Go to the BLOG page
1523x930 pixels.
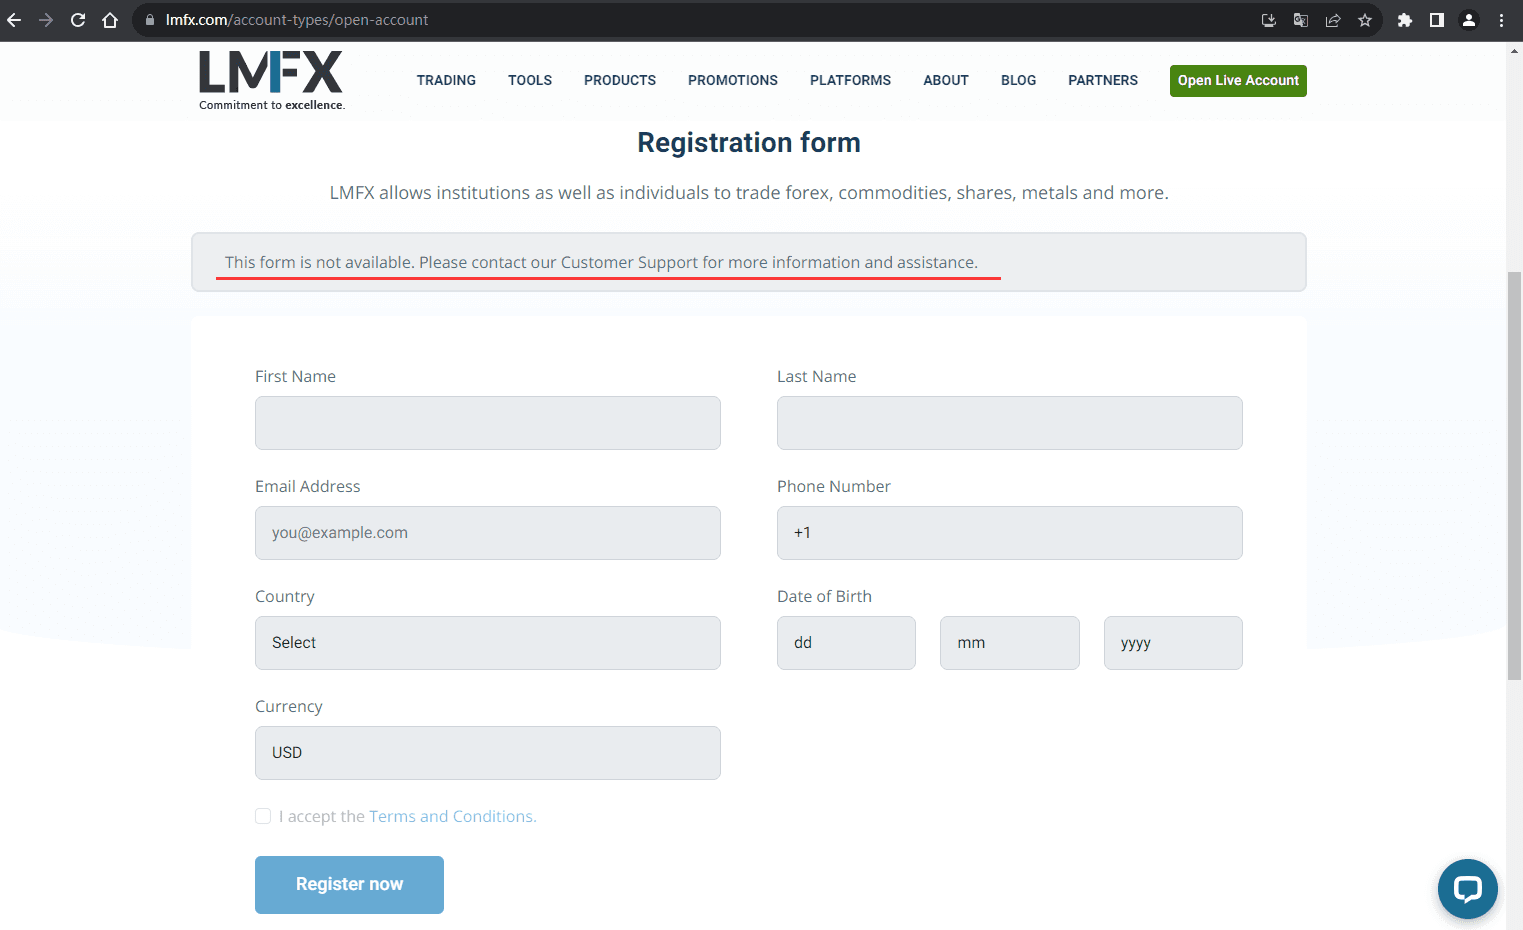tap(1018, 80)
